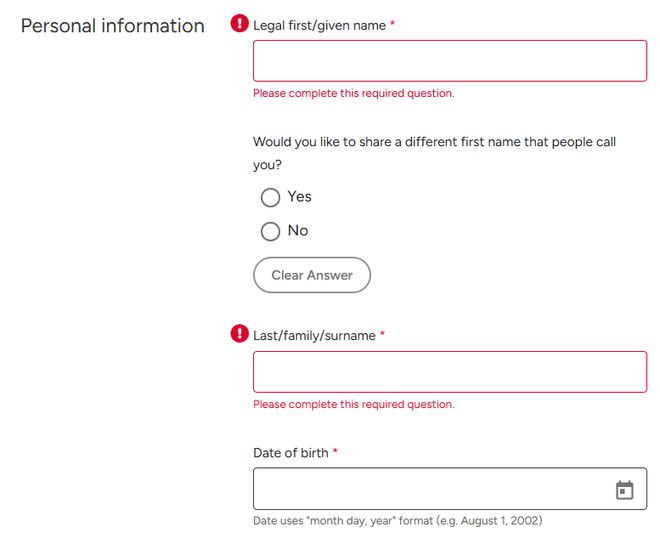Click the date format hint text
660x544 pixels.
click(x=397, y=521)
